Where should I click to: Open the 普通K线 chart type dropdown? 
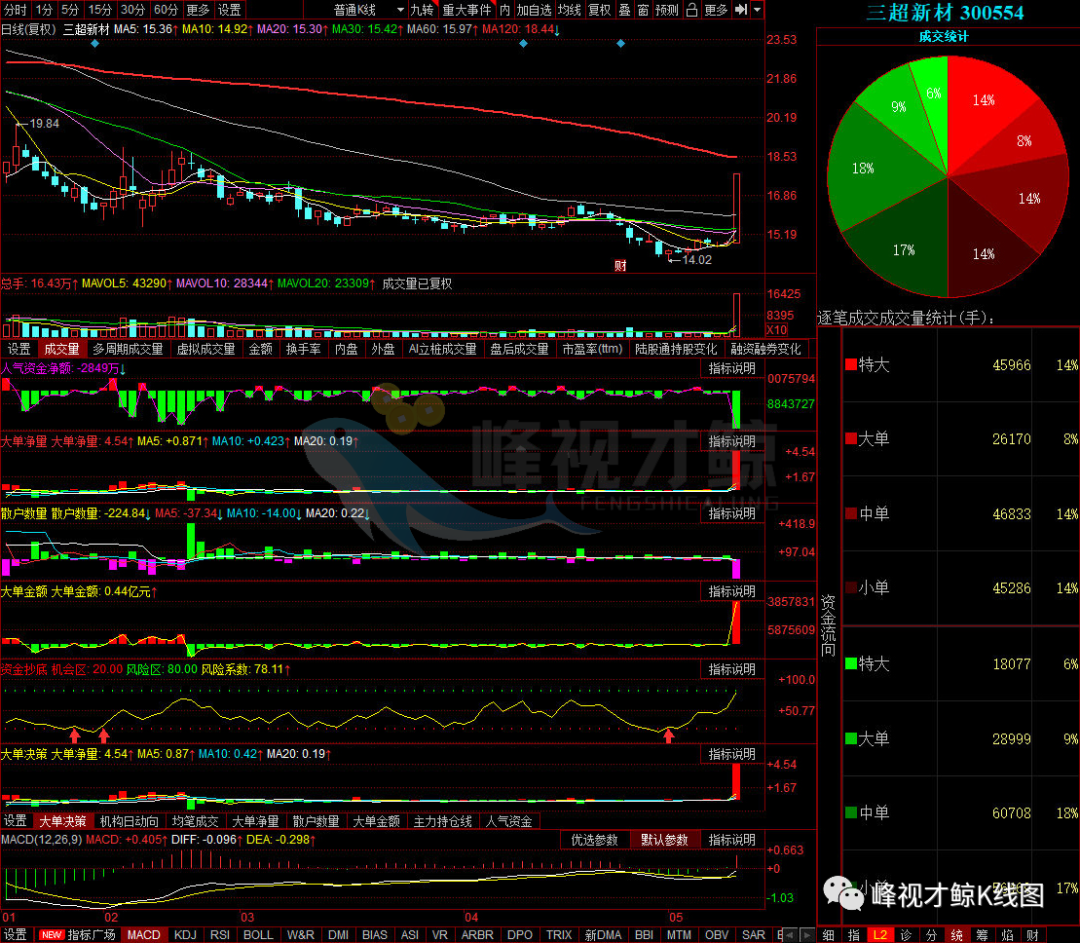(367, 10)
